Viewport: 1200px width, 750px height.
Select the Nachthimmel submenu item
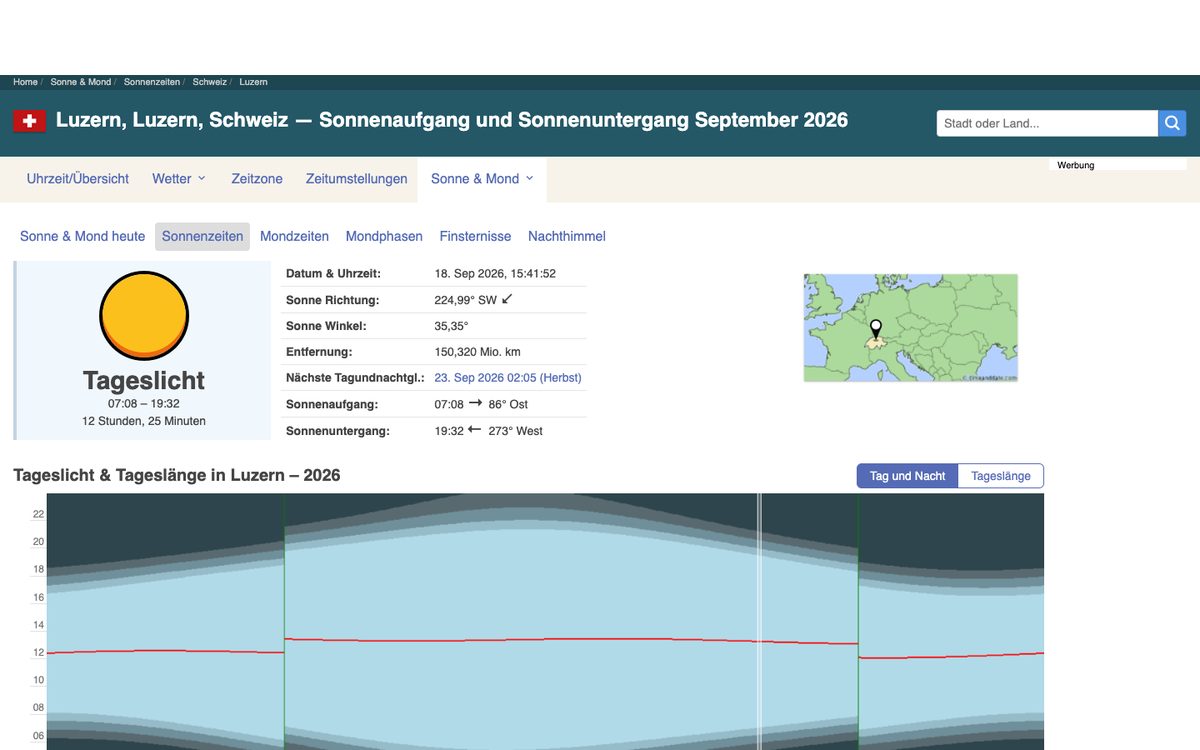tap(567, 237)
